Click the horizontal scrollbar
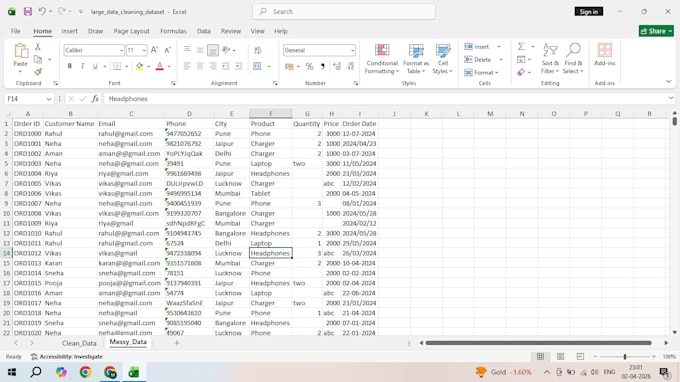 538,343
